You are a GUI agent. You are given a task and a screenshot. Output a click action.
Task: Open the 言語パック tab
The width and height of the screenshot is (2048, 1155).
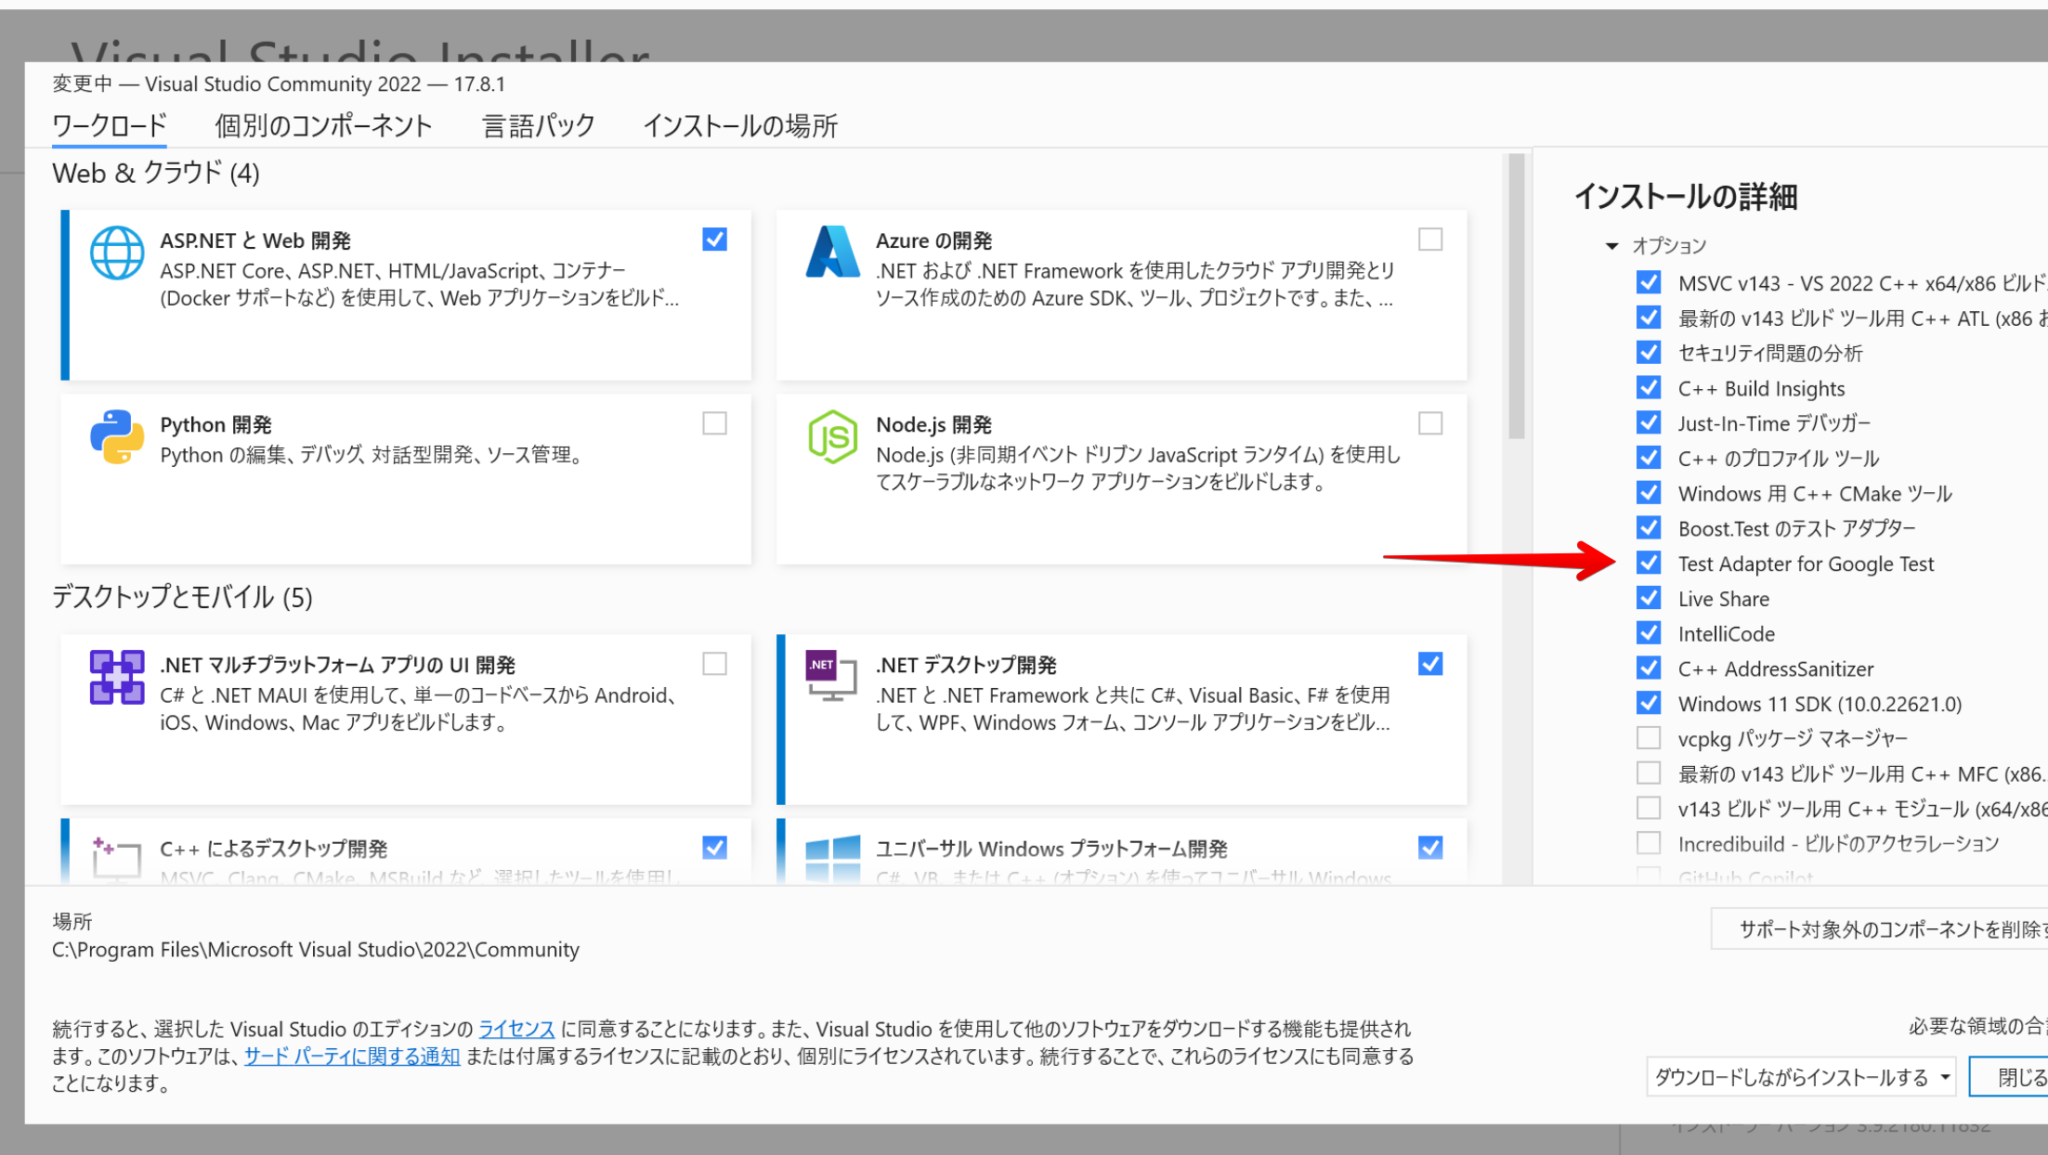pyautogui.click(x=538, y=125)
